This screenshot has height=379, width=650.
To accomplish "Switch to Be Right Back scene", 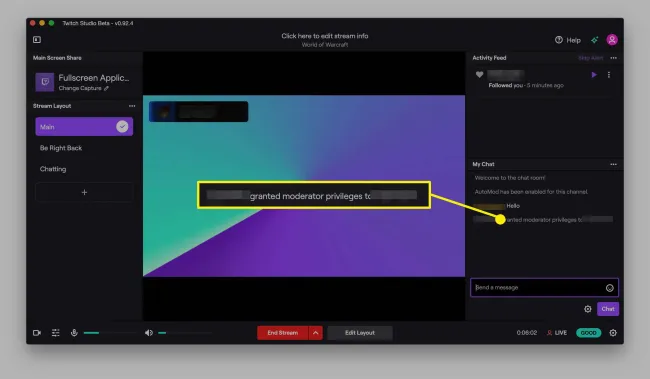I will click(61, 148).
